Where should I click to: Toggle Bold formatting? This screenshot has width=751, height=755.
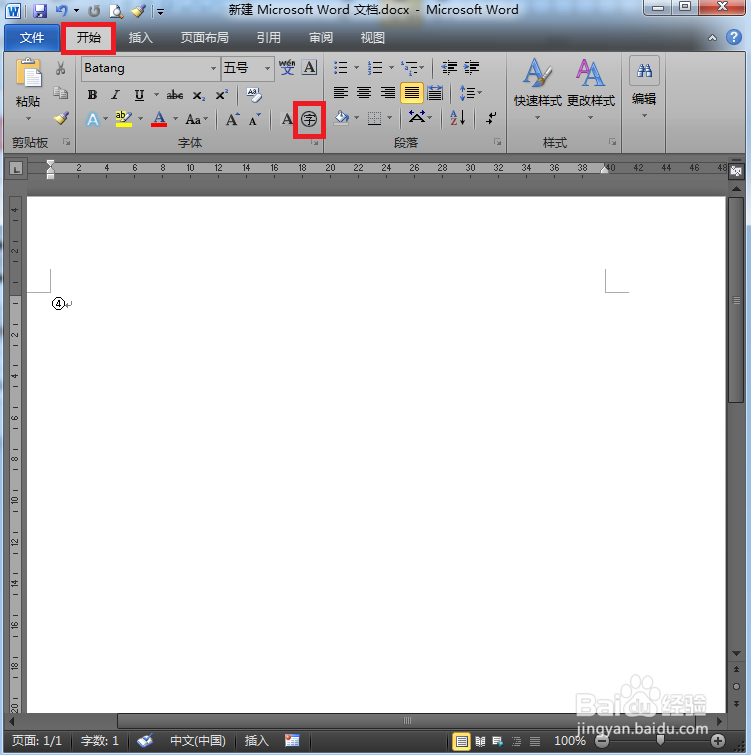(x=92, y=95)
